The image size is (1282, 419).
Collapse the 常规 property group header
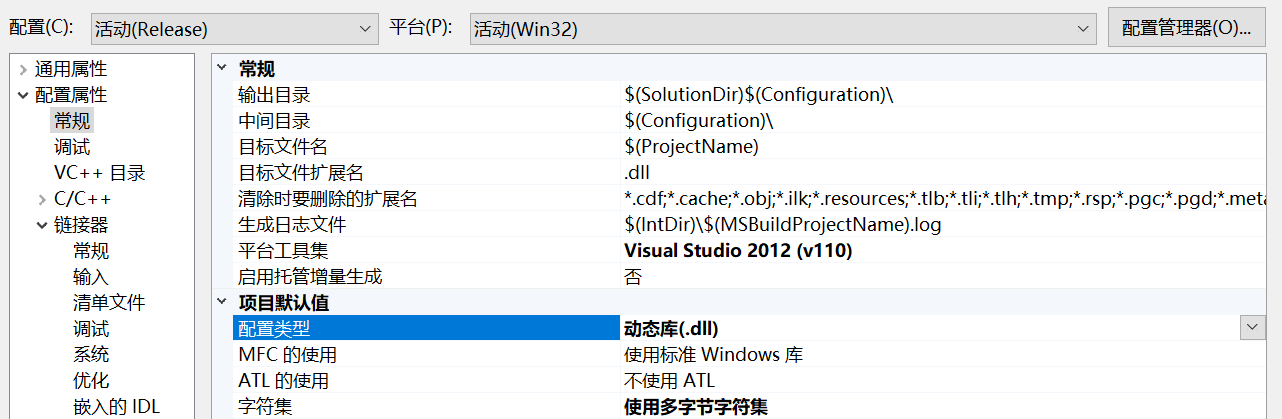pyautogui.click(x=222, y=69)
